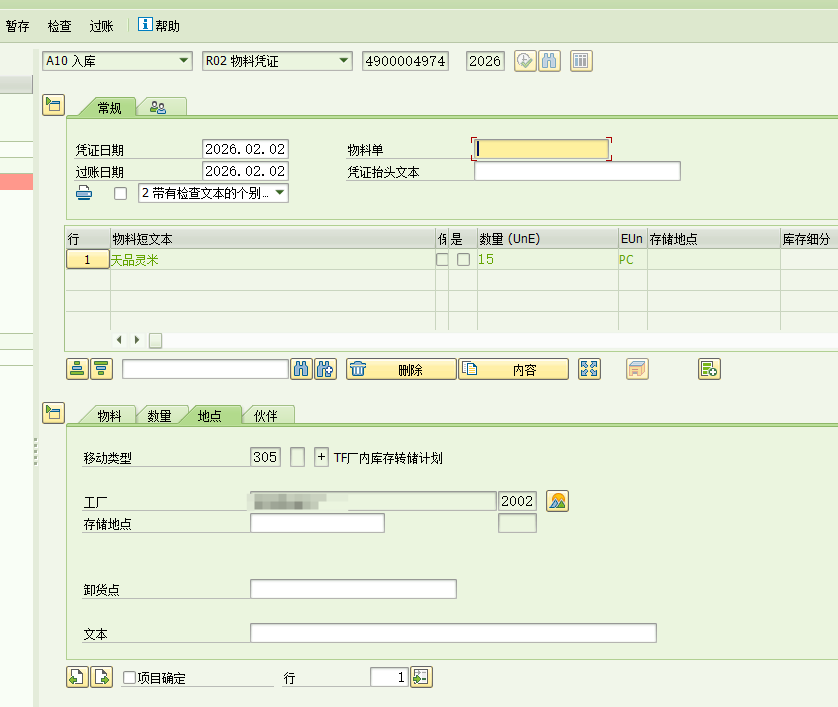This screenshot has width=838, height=707.
Task: Click the plant details icon next to 2002
Action: (x=558, y=501)
